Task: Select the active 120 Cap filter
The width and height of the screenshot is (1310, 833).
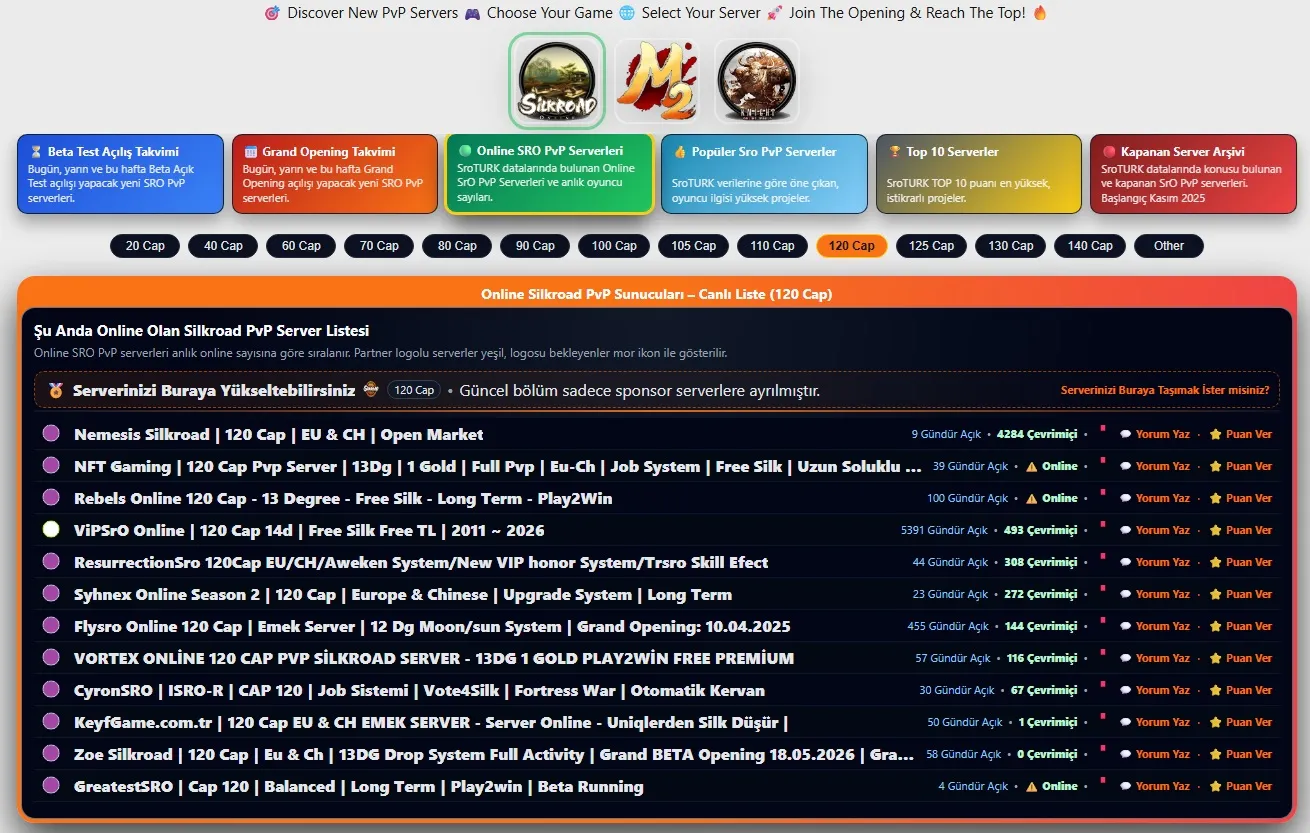Action: [x=852, y=246]
